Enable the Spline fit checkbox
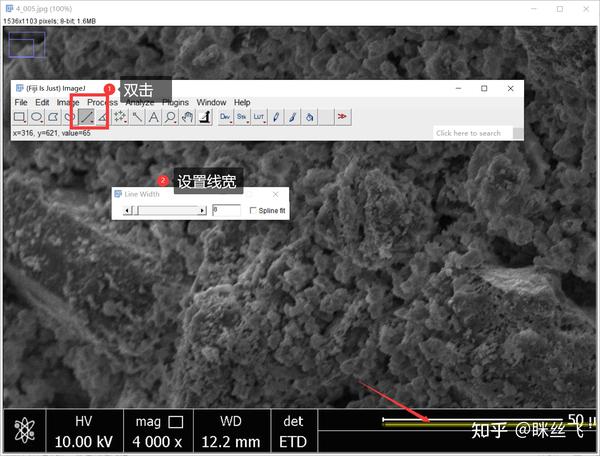600x456 pixels. point(253,210)
